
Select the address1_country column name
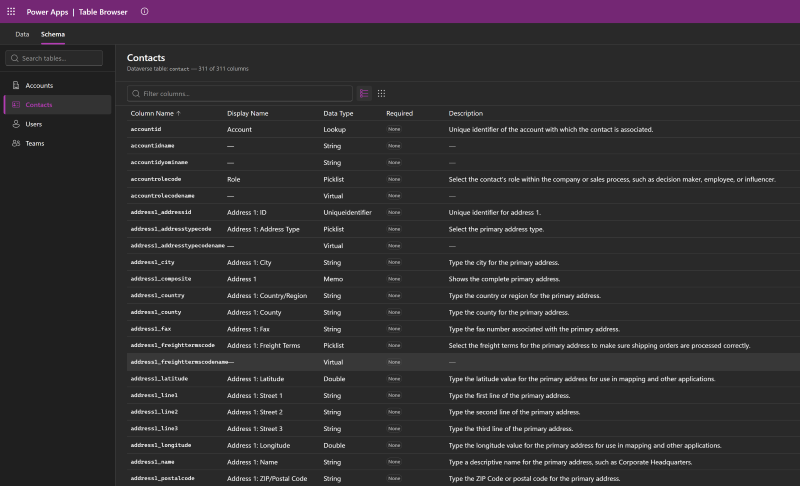(157, 295)
